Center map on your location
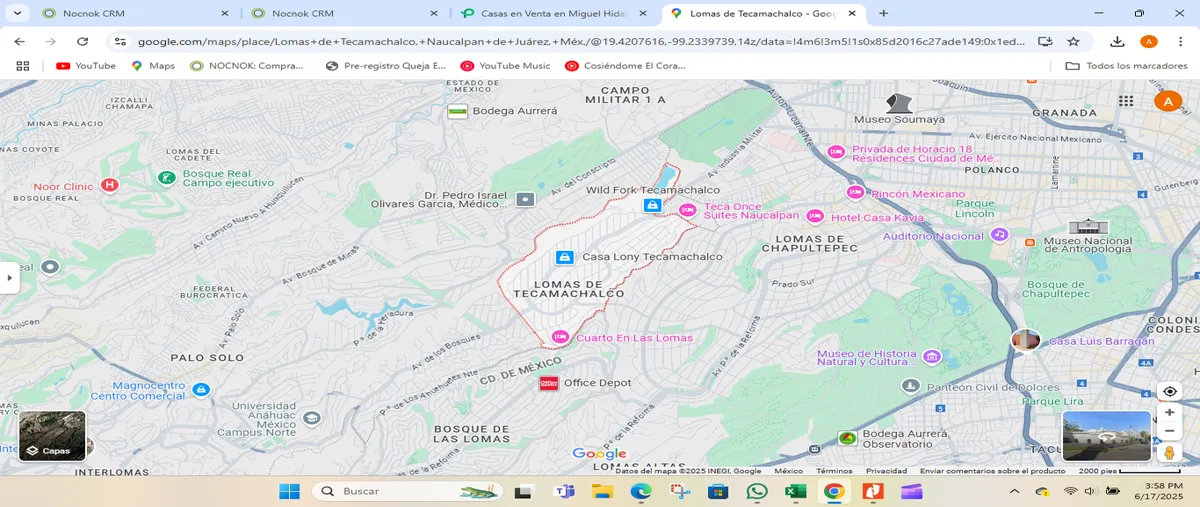1200x507 pixels. [x=1169, y=391]
